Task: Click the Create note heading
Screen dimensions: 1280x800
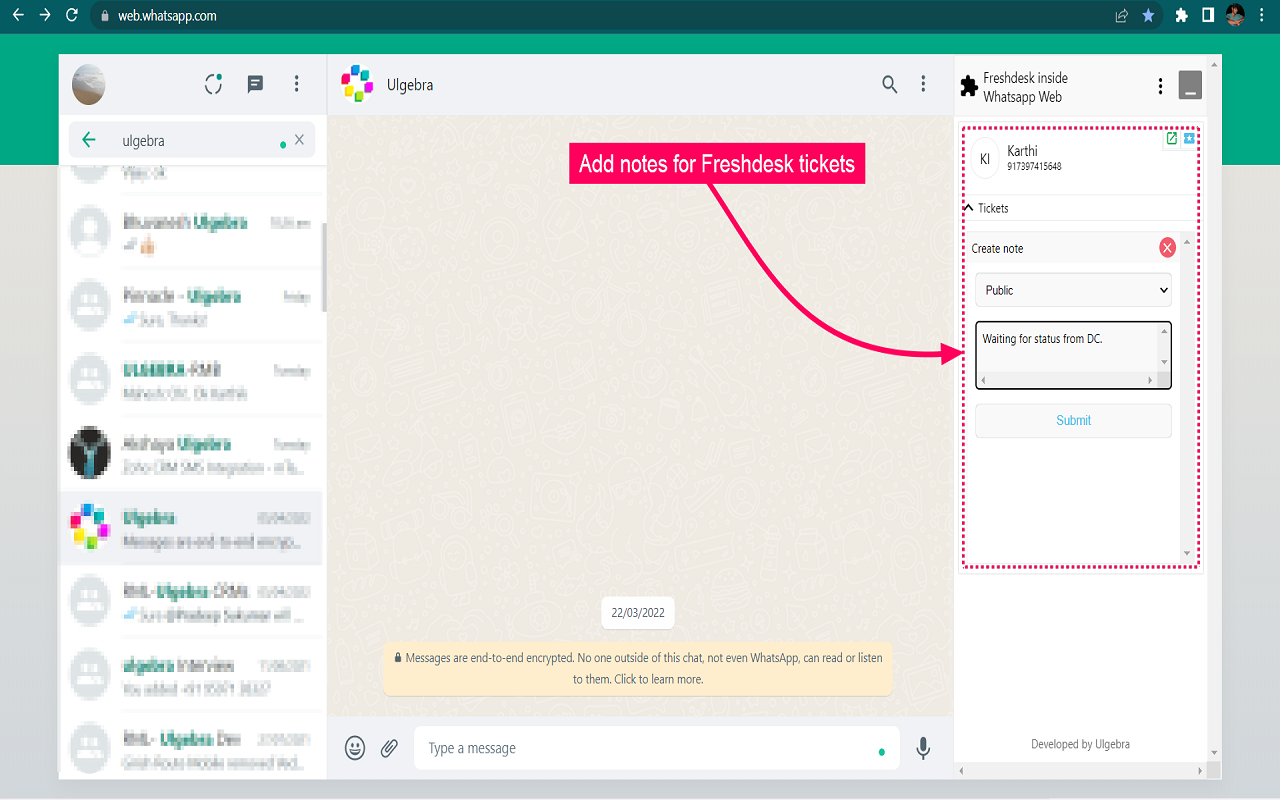Action: coord(997,249)
